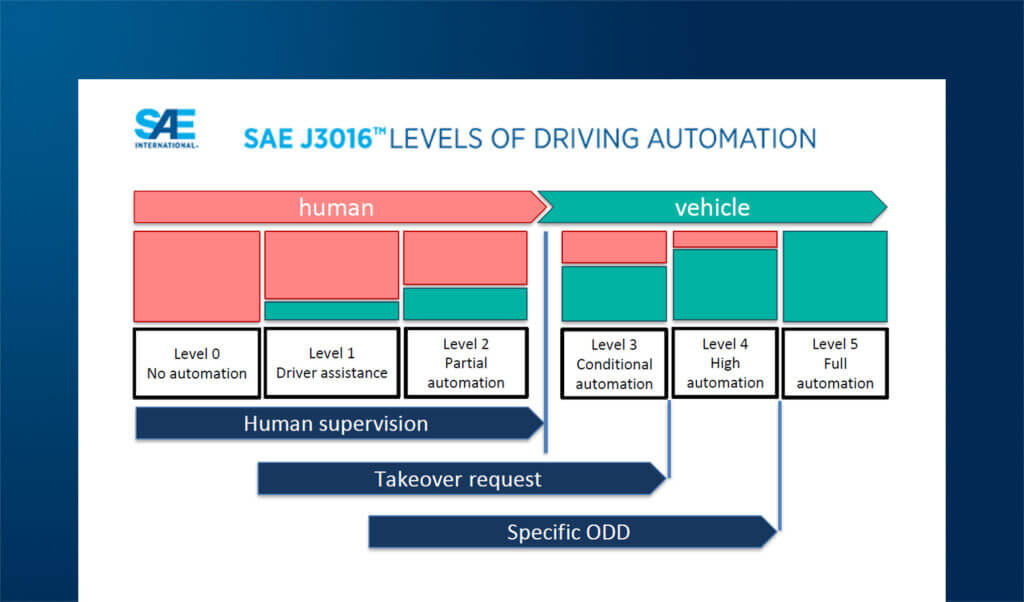Viewport: 1024px width, 602px height.
Task: Pick the red block above Level 0
Action: click(x=196, y=276)
